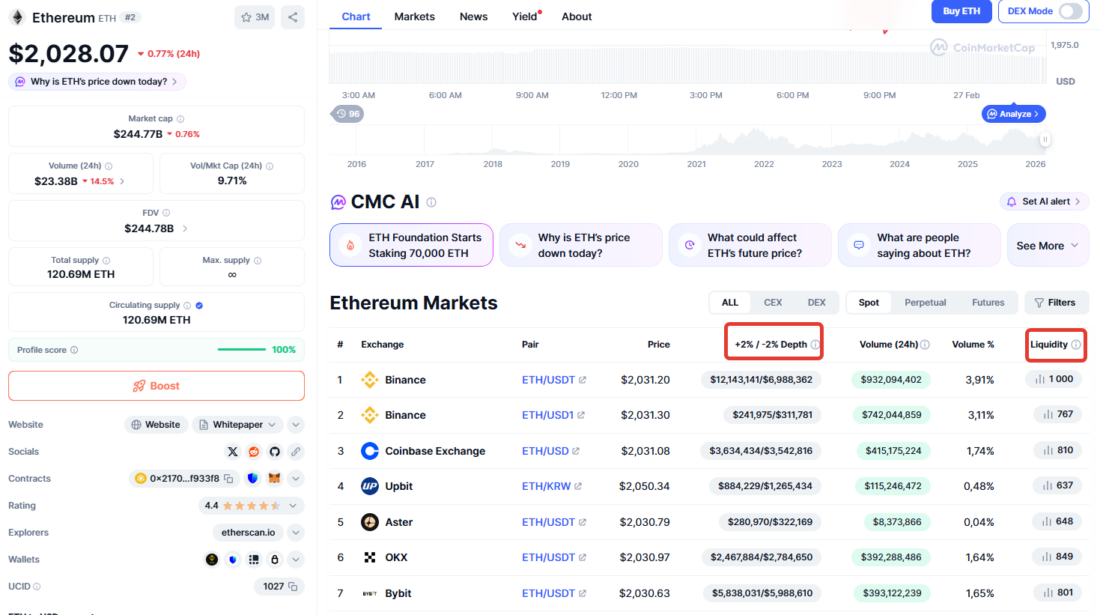Click the Analyze button on chart
Image resolution: width=1100 pixels, height=615 pixels.
1014,114
